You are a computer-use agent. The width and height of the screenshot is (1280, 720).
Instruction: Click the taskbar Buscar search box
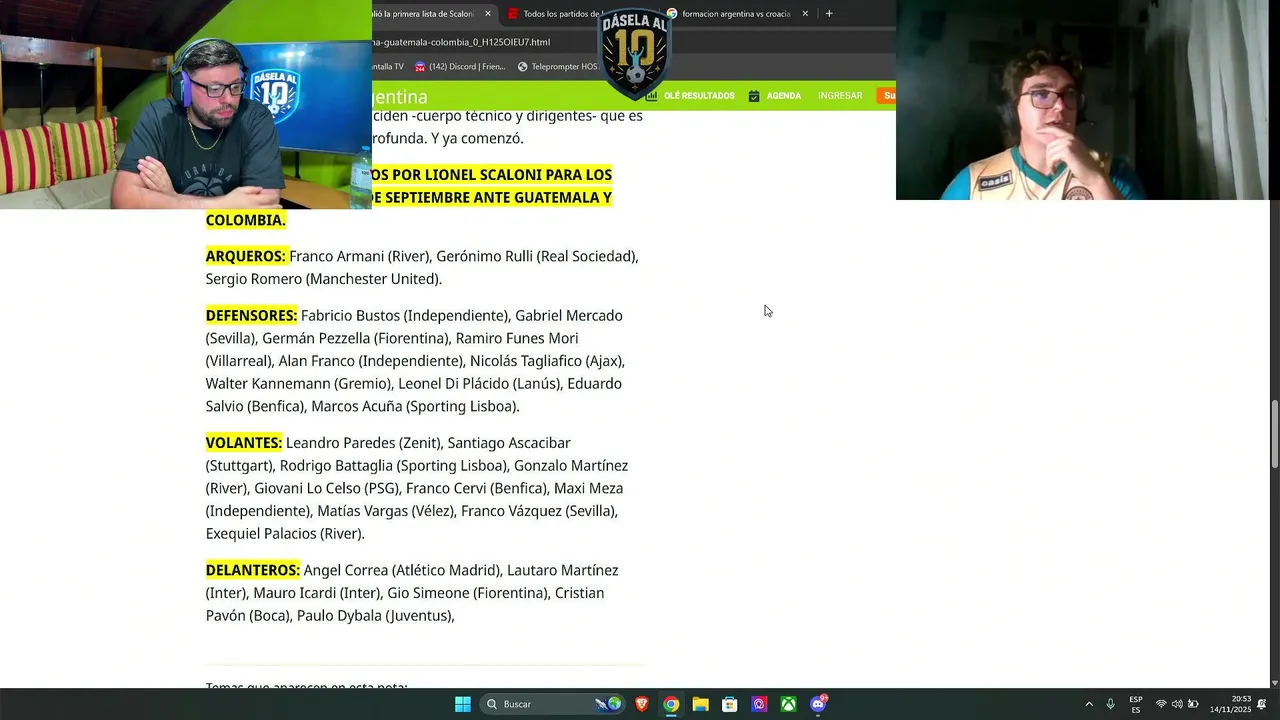(x=552, y=704)
